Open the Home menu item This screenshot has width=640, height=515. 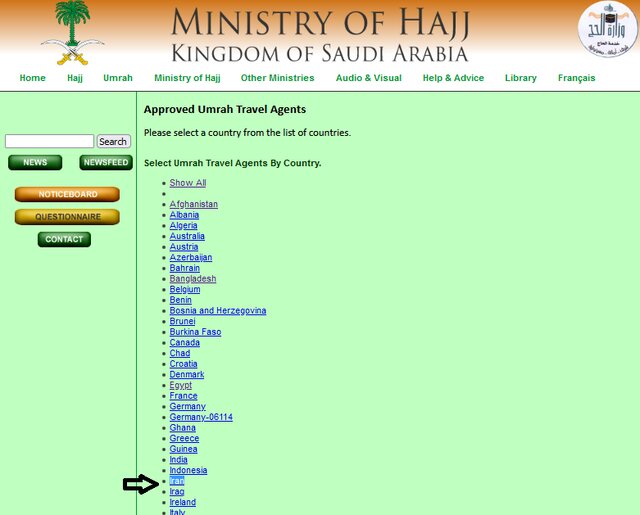pyautogui.click(x=32, y=78)
